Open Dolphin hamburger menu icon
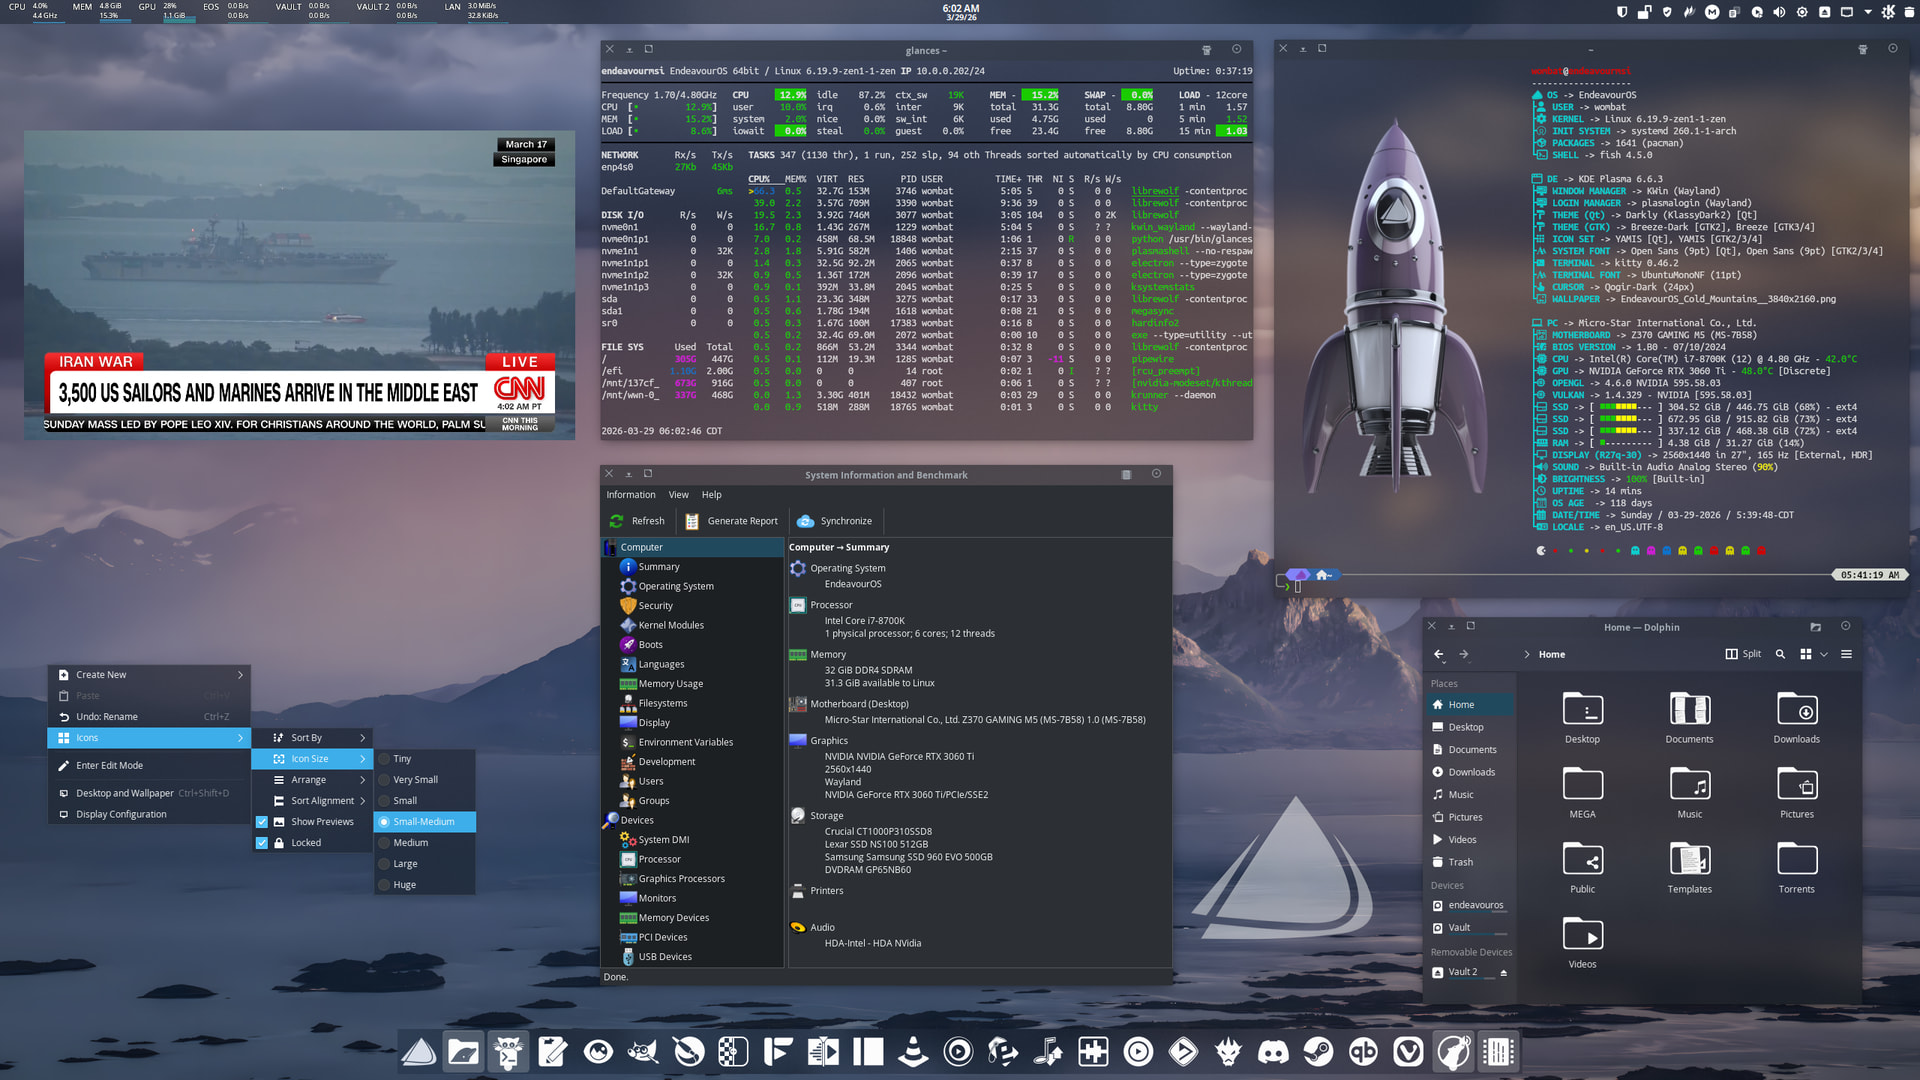The height and width of the screenshot is (1080, 1920). pyautogui.click(x=1846, y=654)
